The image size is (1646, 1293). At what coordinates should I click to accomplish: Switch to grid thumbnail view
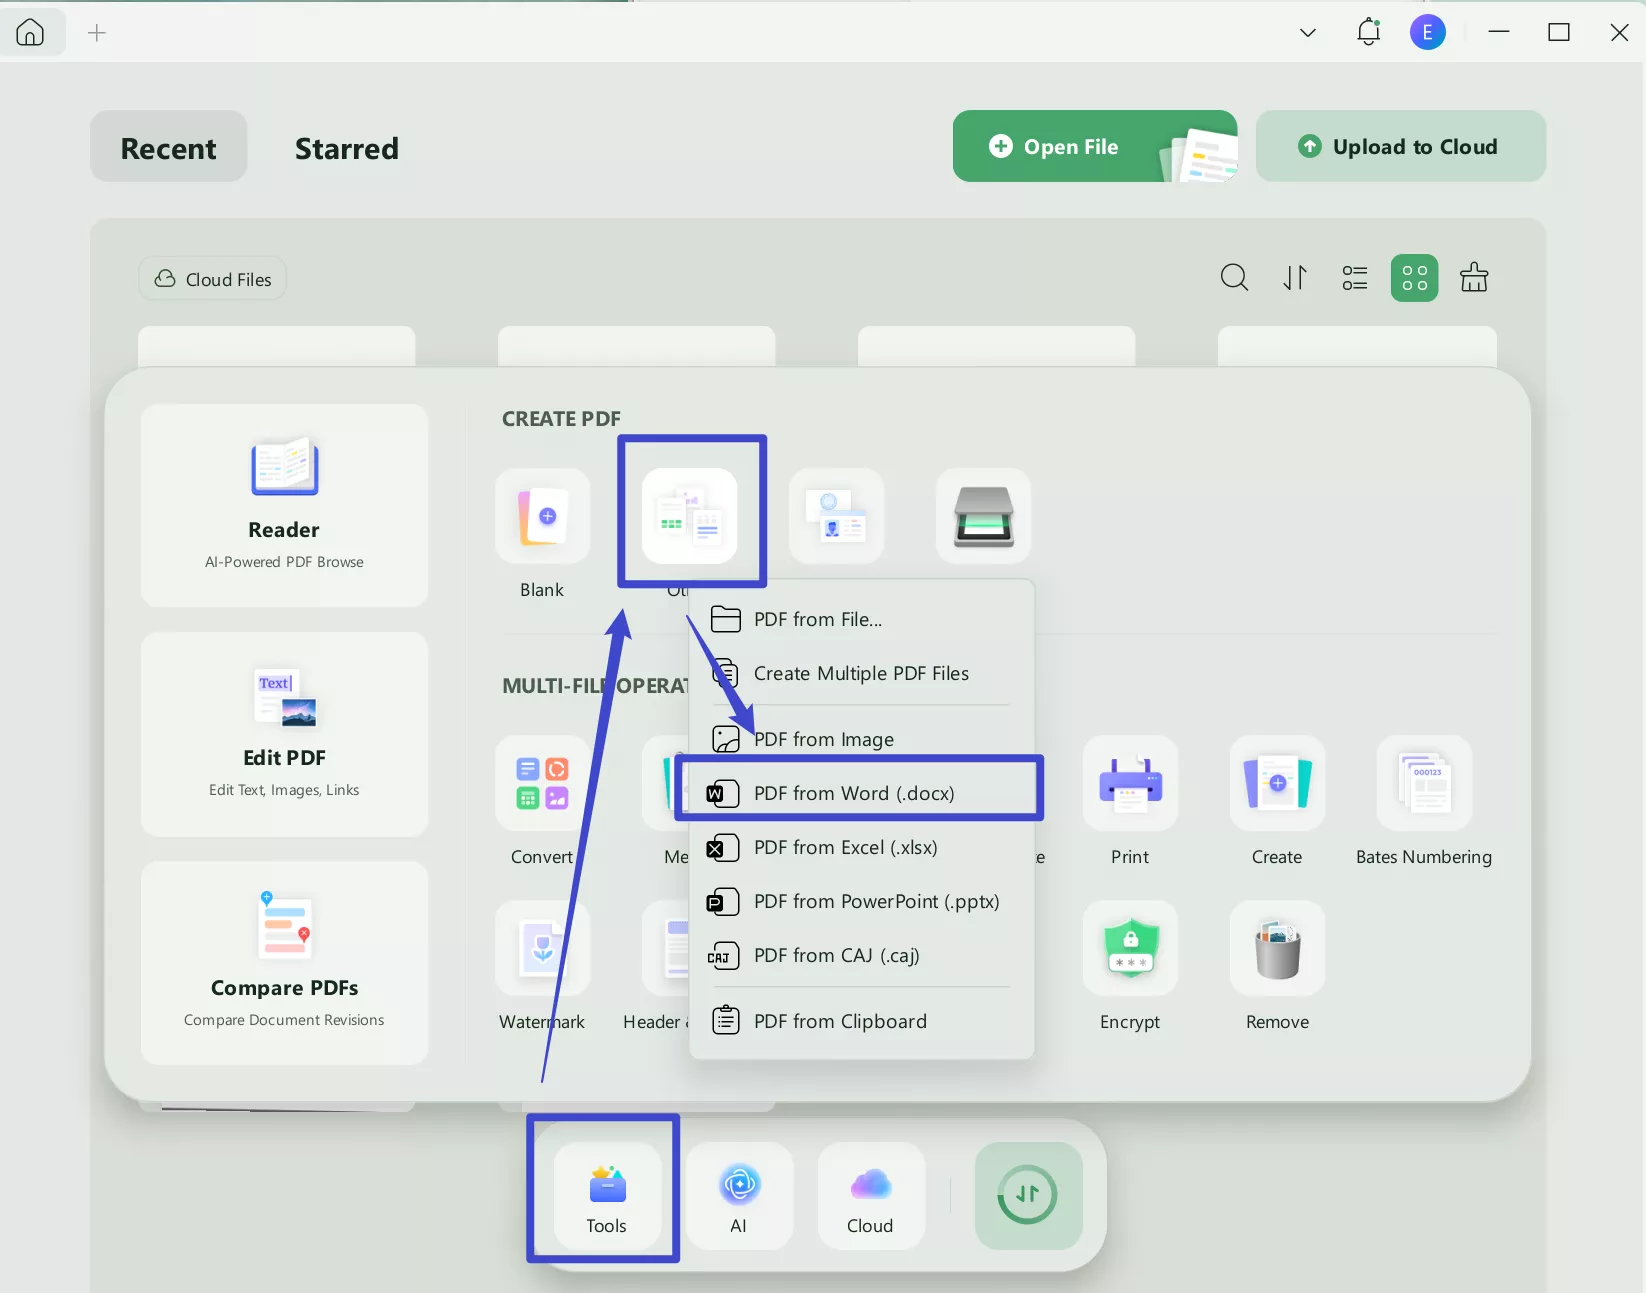pyautogui.click(x=1414, y=278)
